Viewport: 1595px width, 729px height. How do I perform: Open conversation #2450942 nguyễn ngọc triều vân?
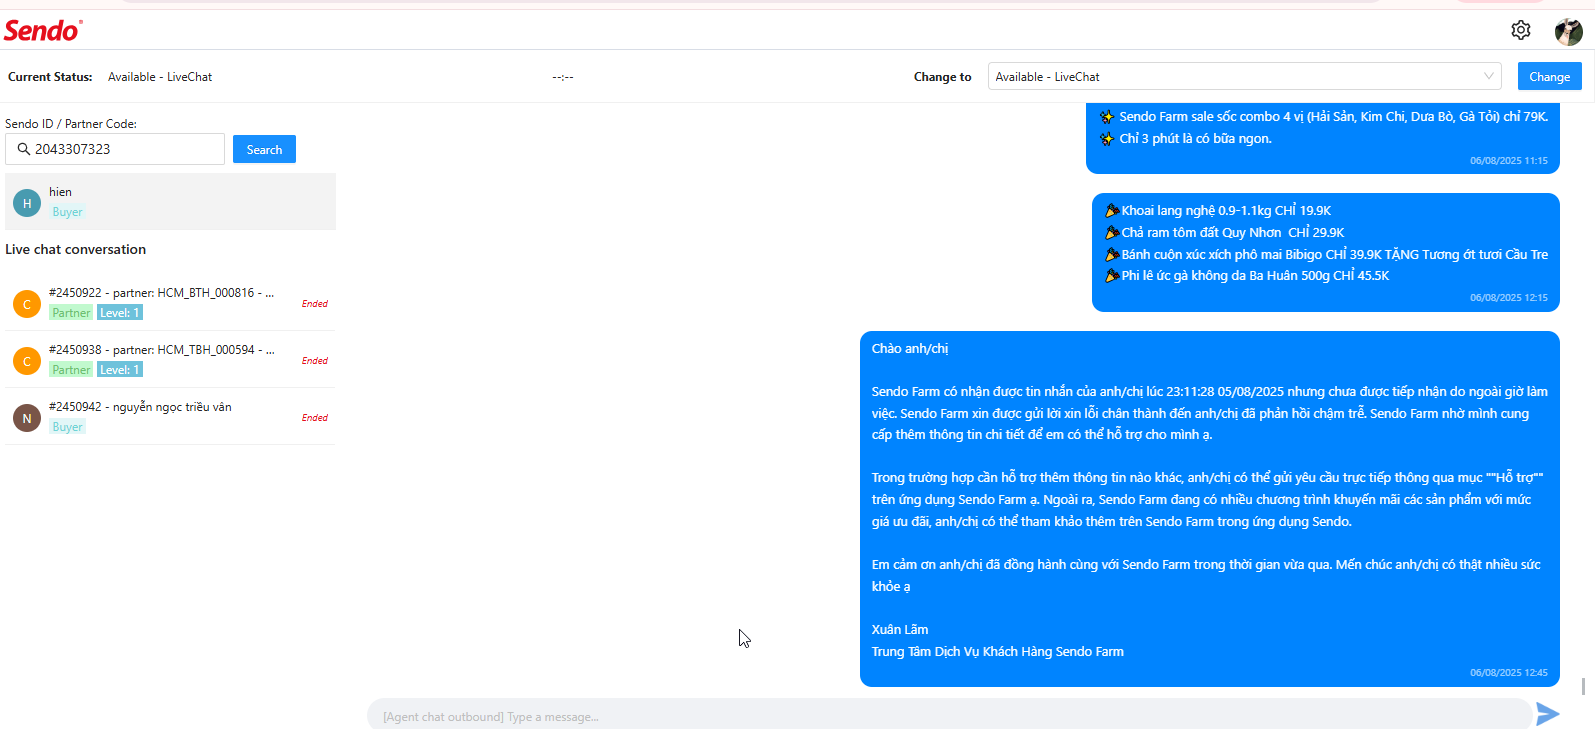(x=170, y=417)
